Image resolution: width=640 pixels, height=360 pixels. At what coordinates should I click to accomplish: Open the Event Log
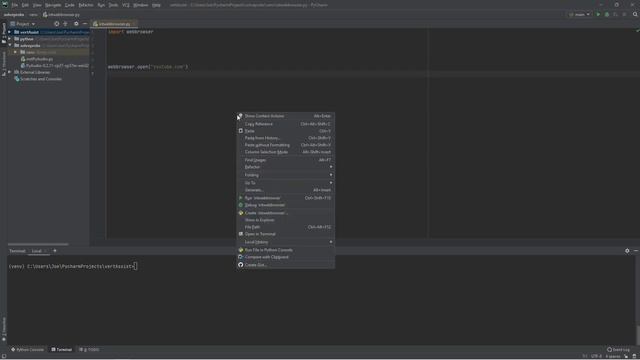coord(618,349)
